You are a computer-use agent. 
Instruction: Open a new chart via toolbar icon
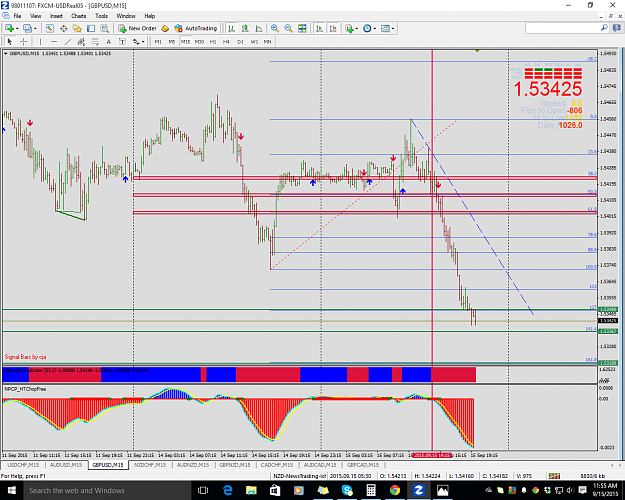point(9,28)
